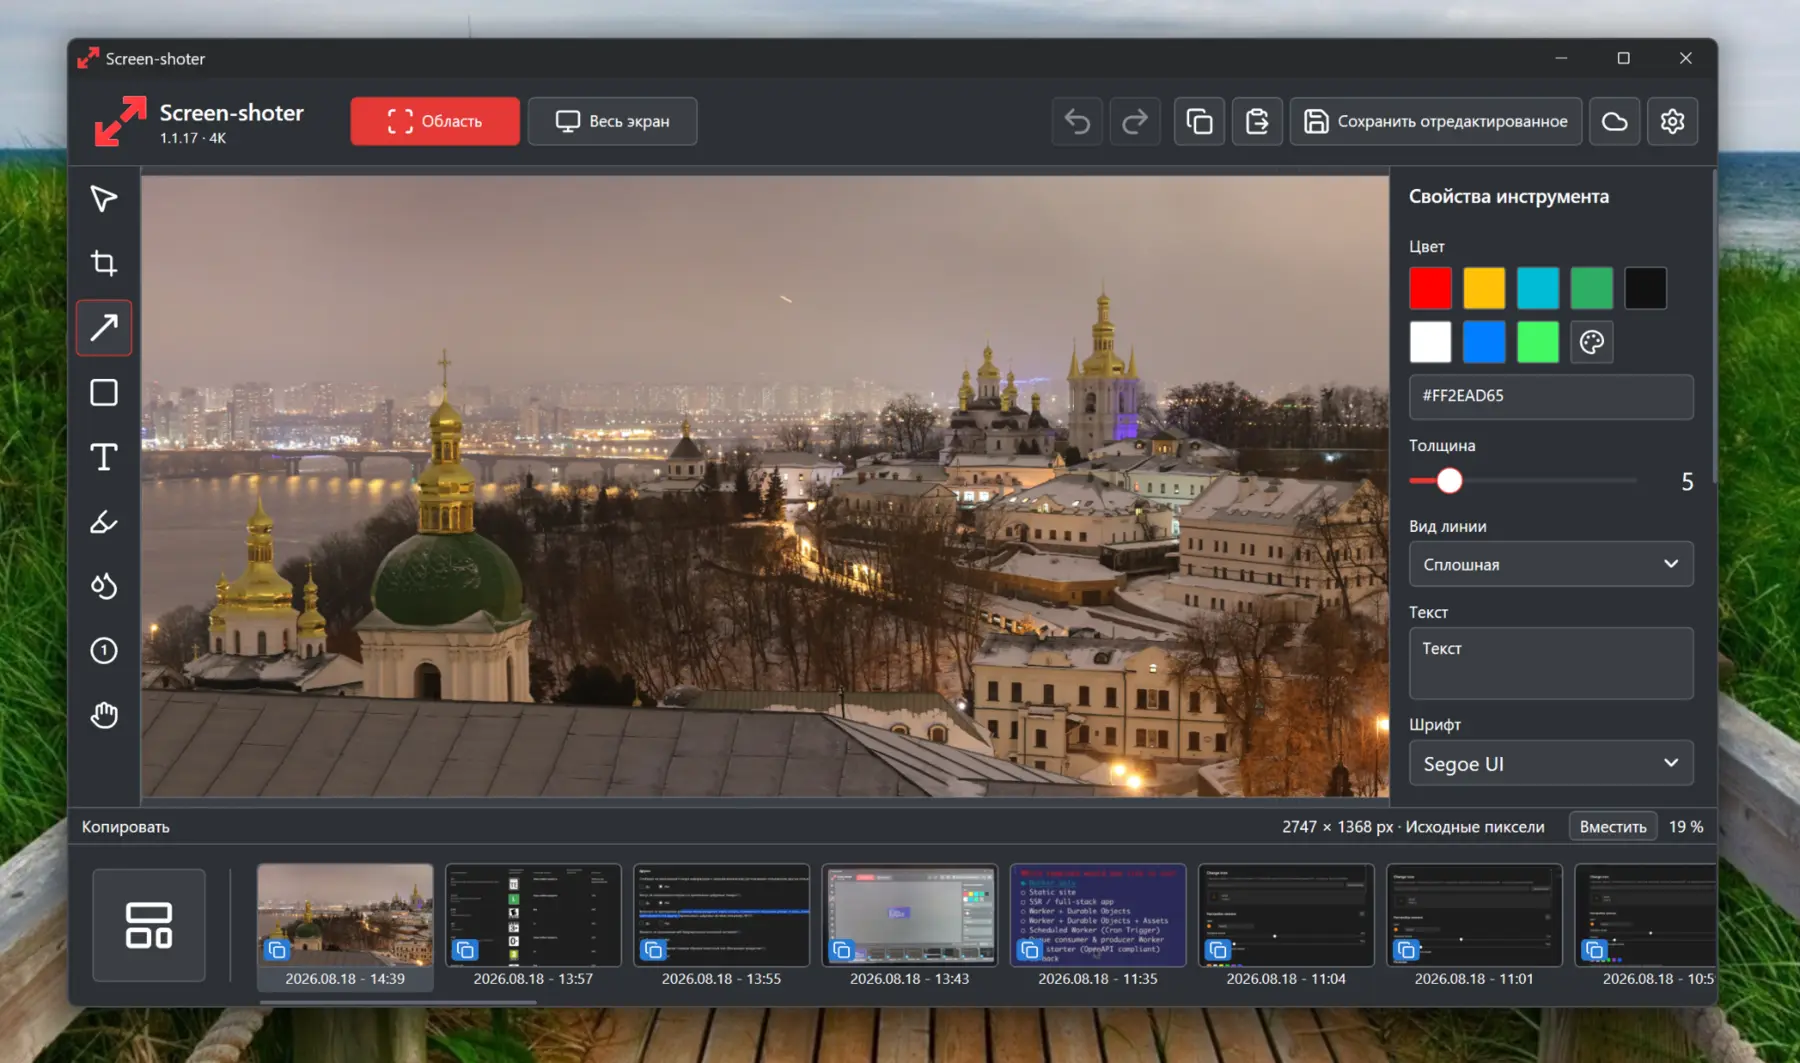This screenshot has width=1800, height=1063.
Task: Open the gallery layout view button
Action: 149,925
